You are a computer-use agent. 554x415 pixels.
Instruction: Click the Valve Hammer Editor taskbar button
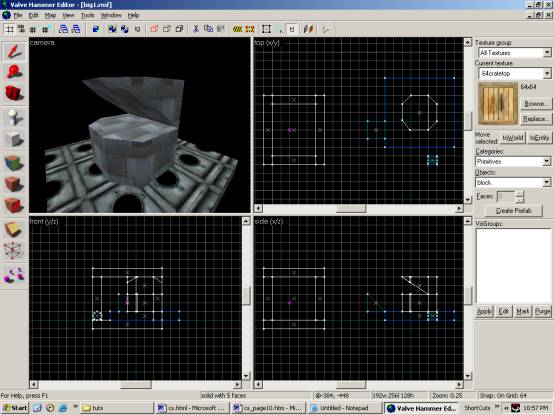(x=420, y=408)
